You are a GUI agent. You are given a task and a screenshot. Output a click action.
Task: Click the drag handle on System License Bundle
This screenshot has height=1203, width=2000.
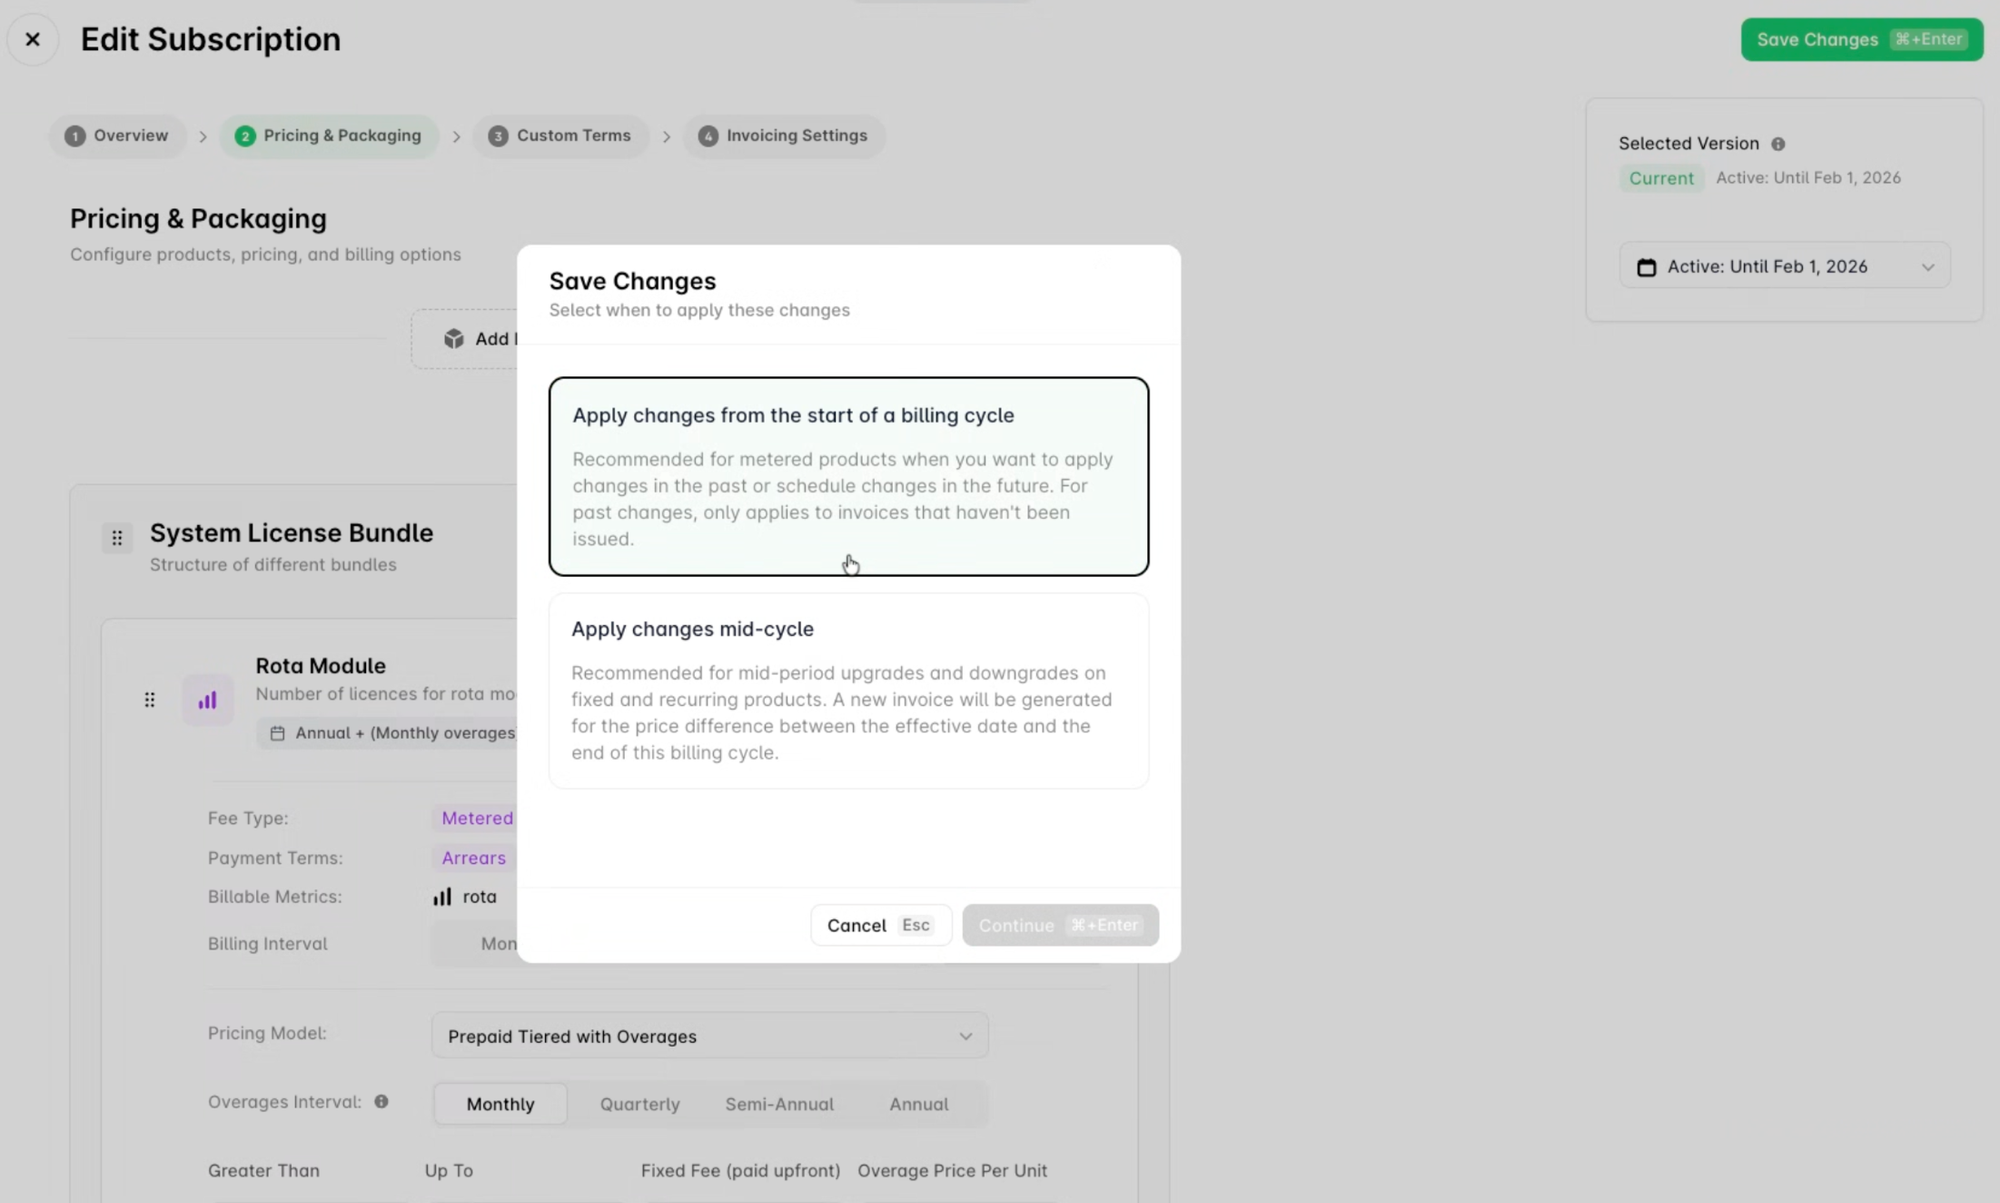(x=117, y=537)
